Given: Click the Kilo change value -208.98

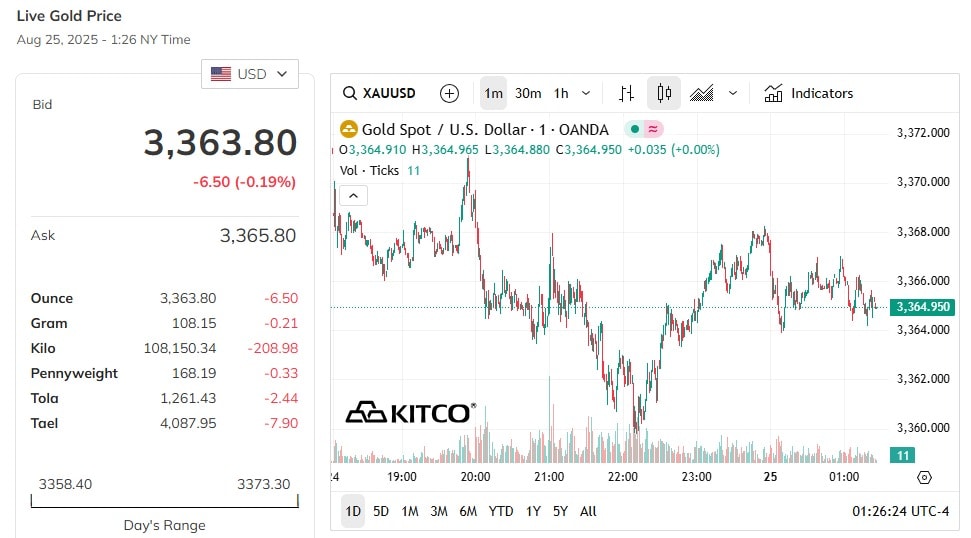Looking at the screenshot, I should pyautogui.click(x=272, y=348).
